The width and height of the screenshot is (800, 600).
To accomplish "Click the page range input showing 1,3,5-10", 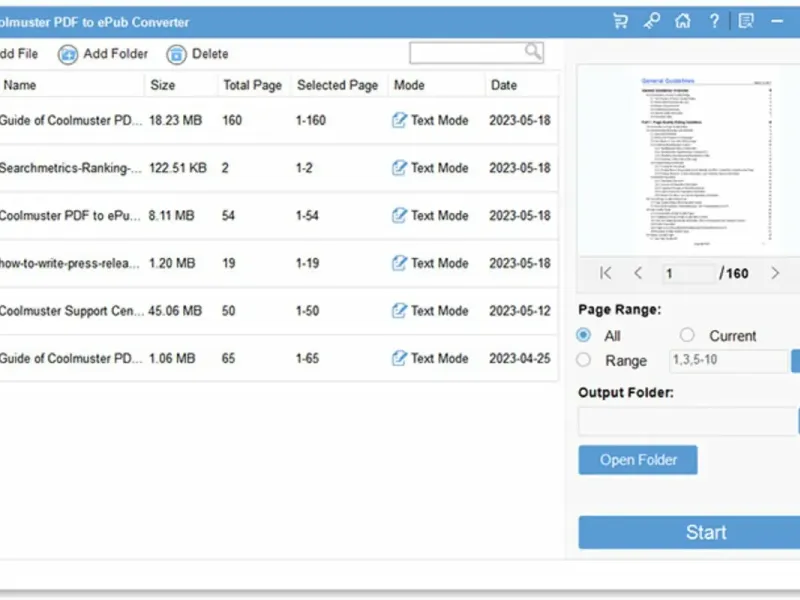I will [728, 360].
